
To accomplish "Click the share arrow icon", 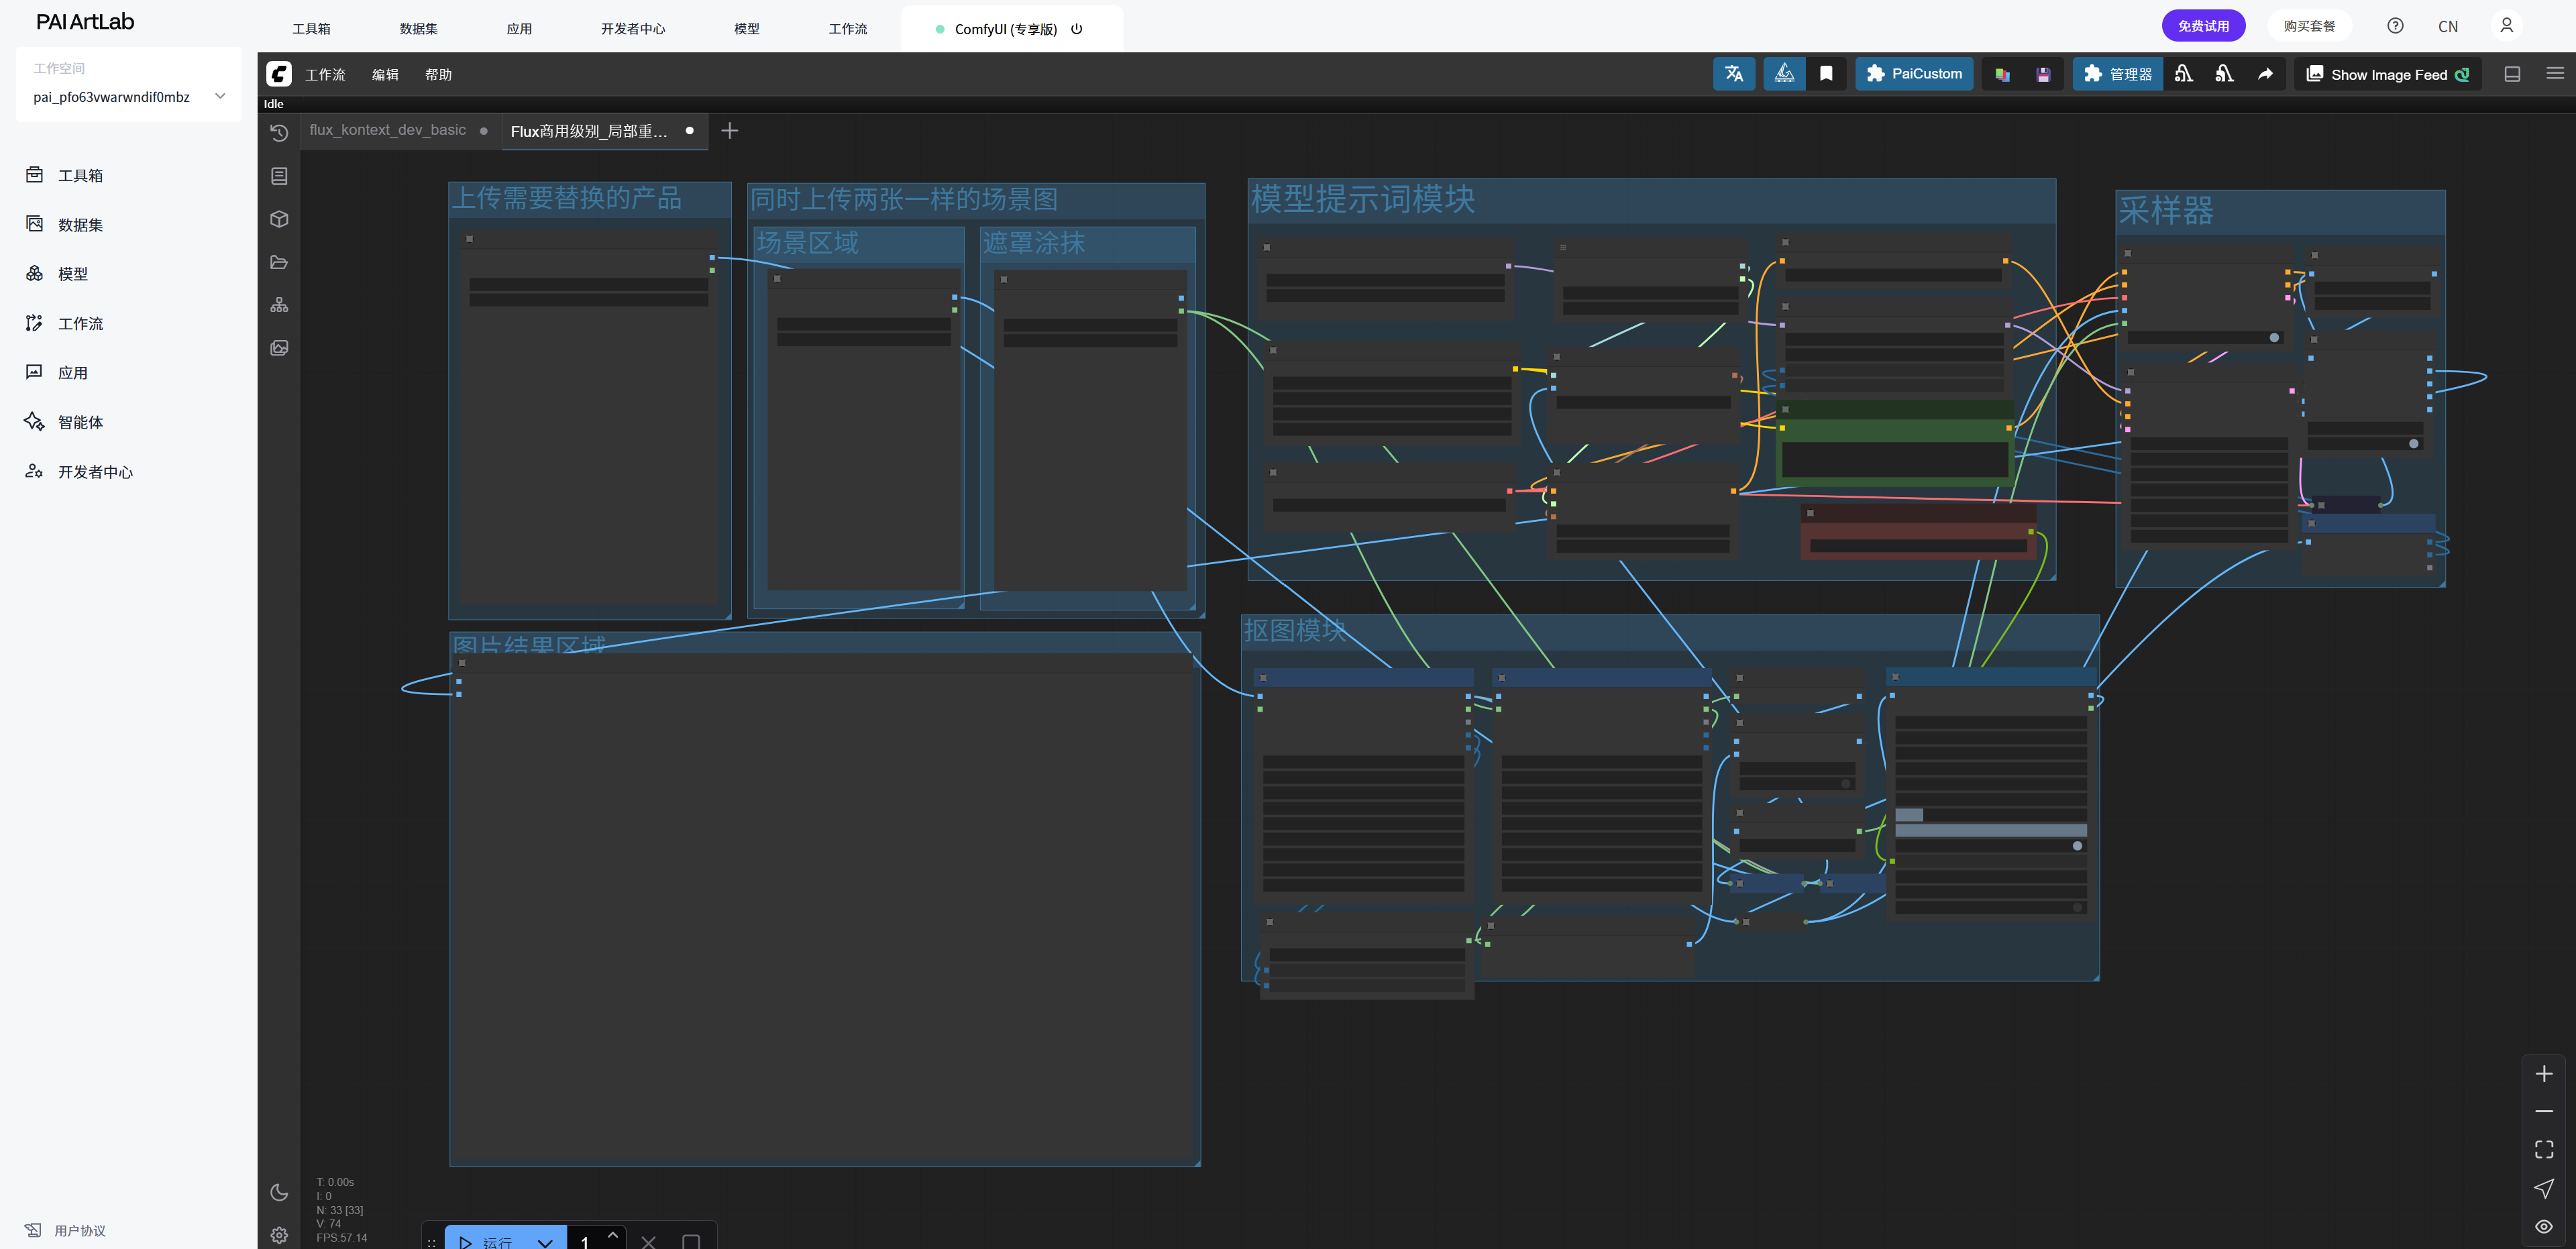I will [x=2265, y=74].
